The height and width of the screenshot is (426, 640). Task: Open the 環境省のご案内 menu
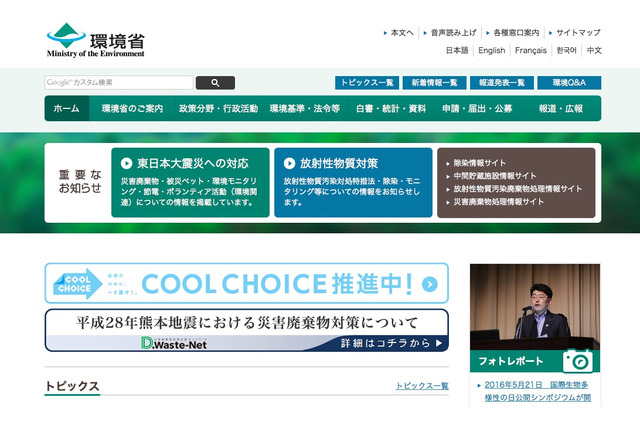tap(132, 109)
